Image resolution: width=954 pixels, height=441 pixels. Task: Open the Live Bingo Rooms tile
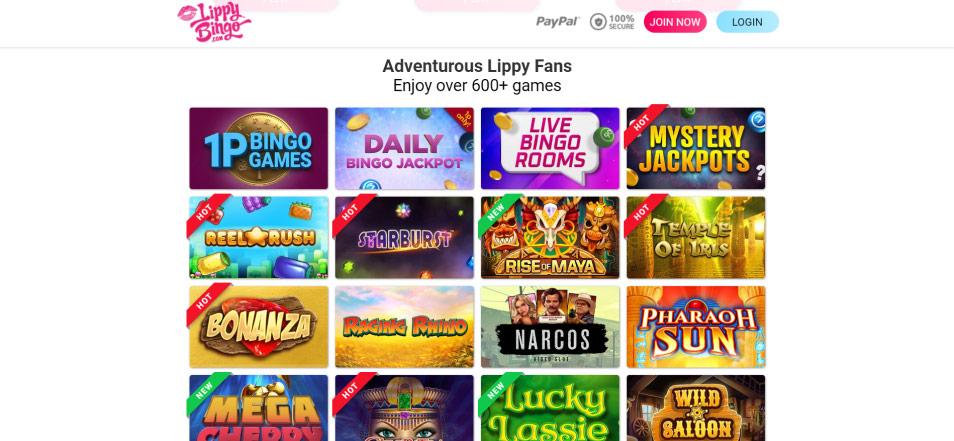[550, 148]
